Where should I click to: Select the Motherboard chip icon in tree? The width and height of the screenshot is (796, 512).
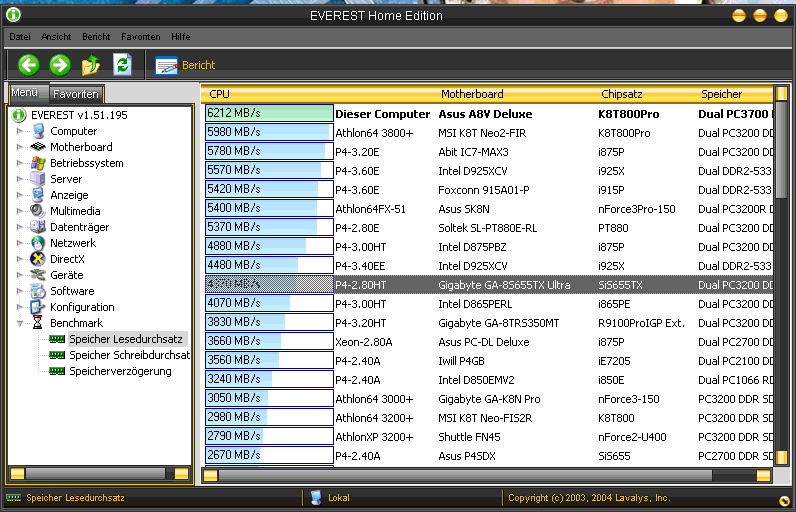pyautogui.click(x=38, y=147)
